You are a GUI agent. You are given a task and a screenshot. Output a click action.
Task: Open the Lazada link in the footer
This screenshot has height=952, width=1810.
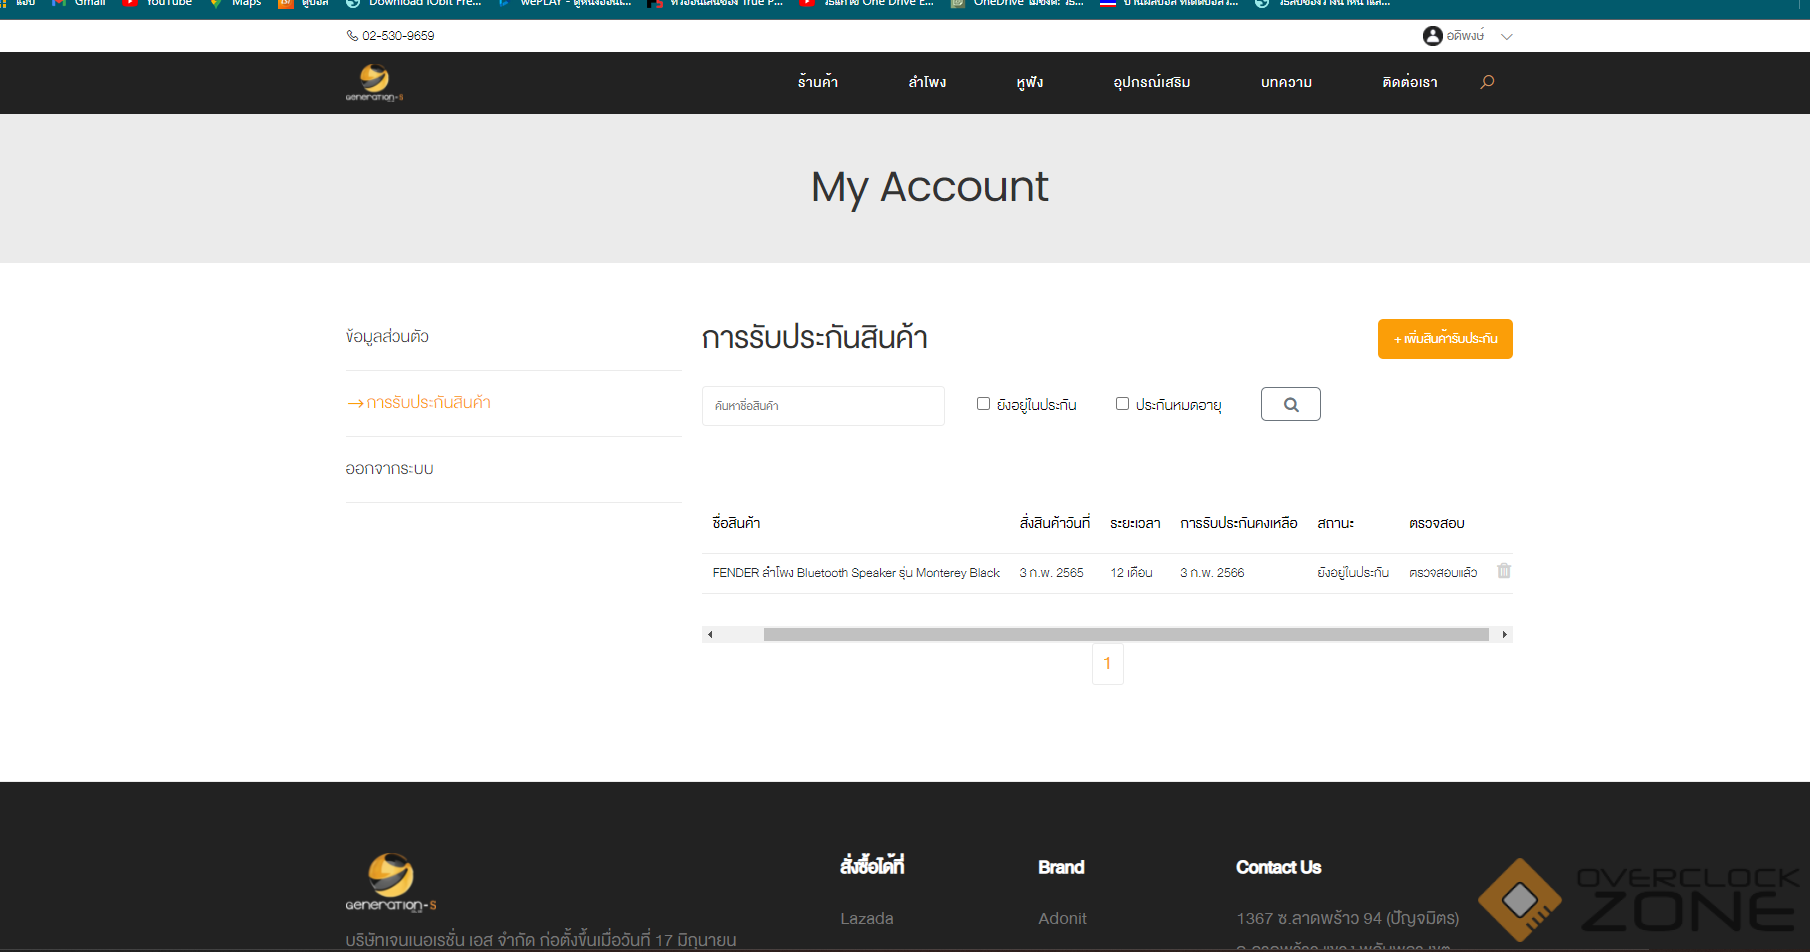click(x=867, y=918)
